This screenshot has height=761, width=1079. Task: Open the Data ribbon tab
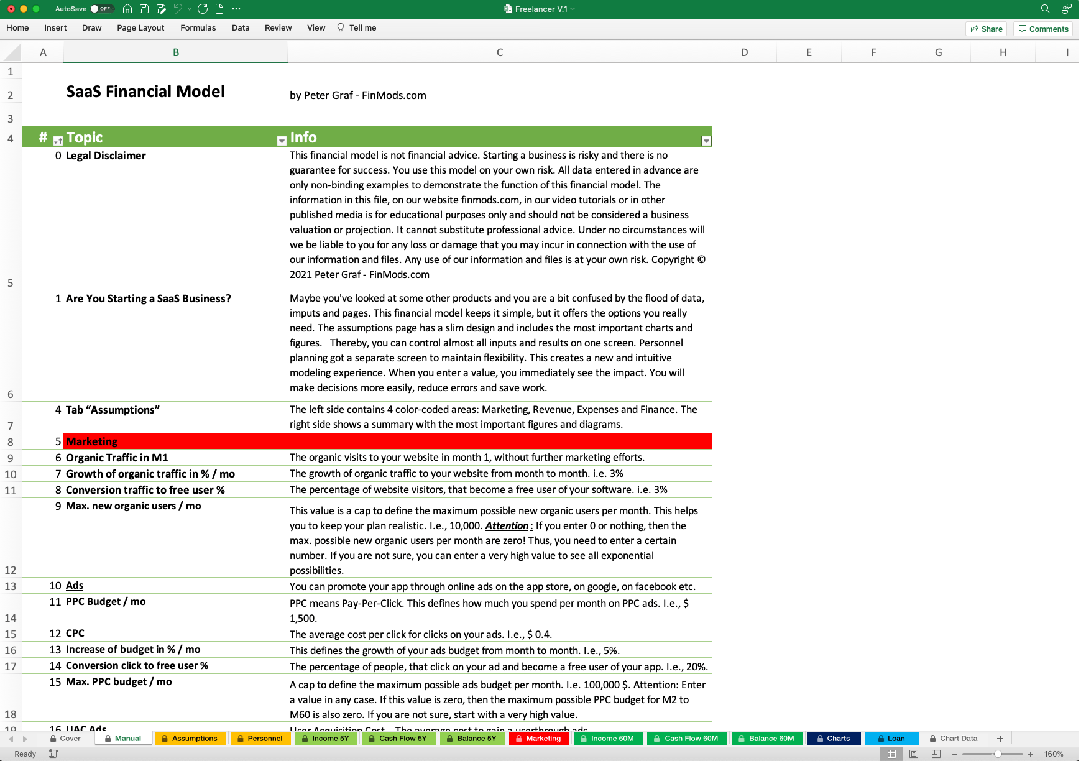[x=240, y=28]
